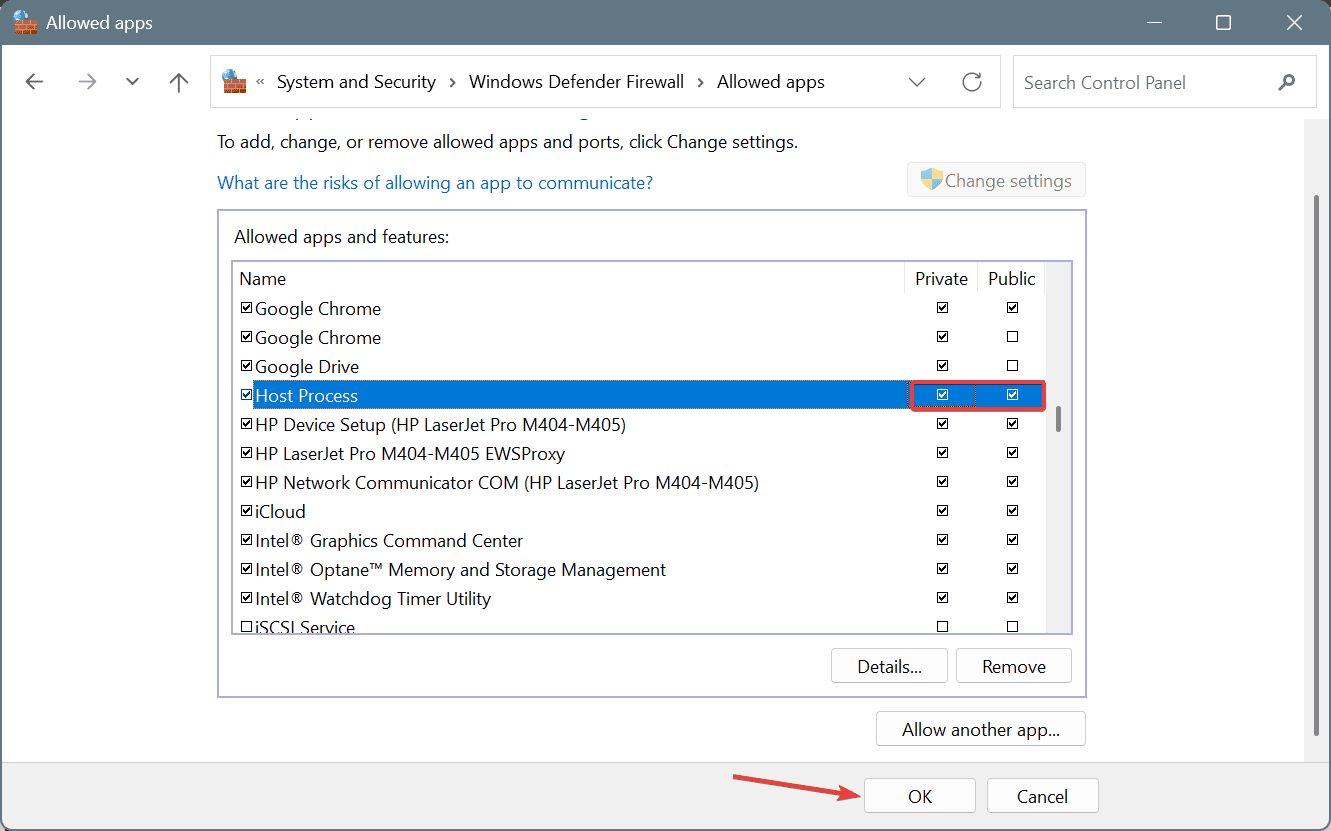Image resolution: width=1331 pixels, height=831 pixels.
Task: Uncheck the iCloud Public checkbox
Action: (x=1012, y=511)
